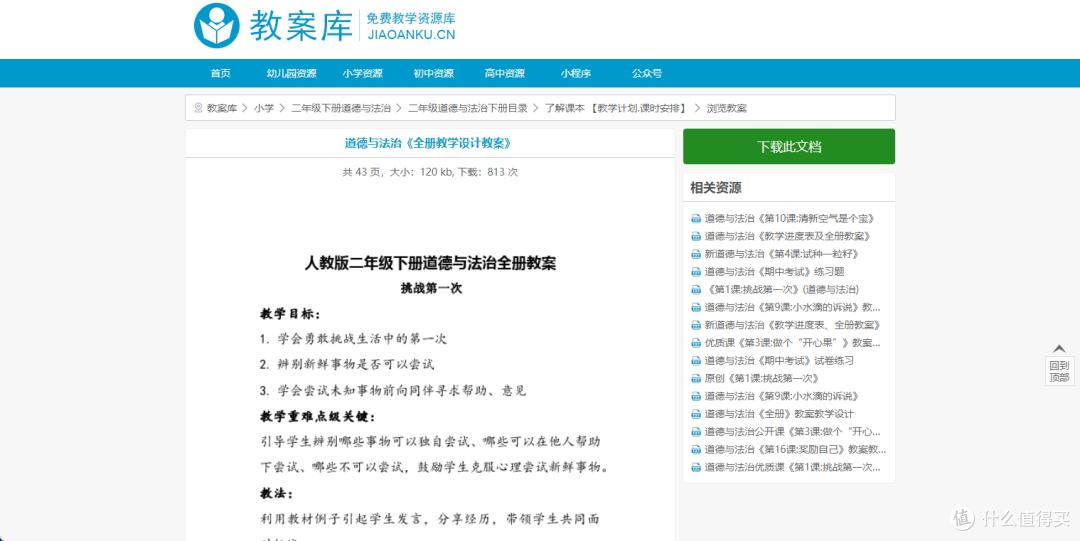Select 小学资源 in the navigation bar
This screenshot has width=1080, height=541.
362,74
